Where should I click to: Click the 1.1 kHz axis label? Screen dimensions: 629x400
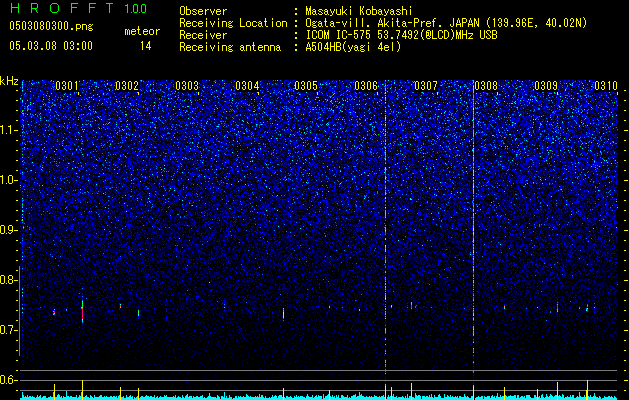(9, 130)
